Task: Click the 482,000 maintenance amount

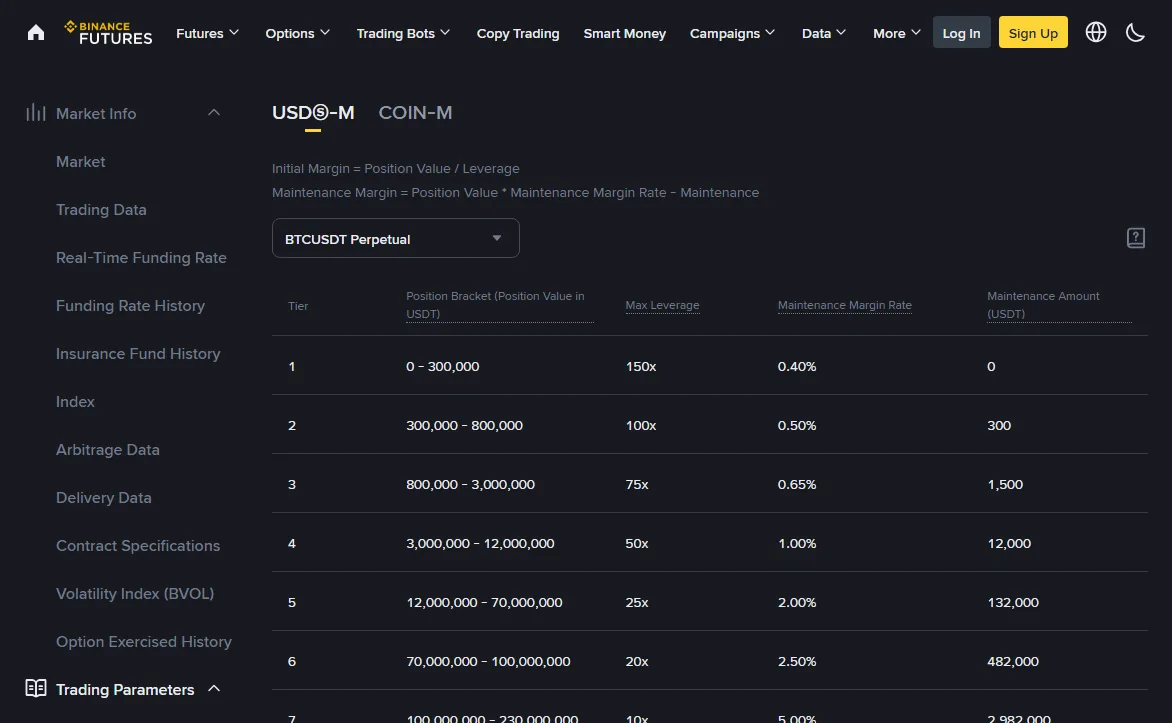Action: pos(1013,662)
